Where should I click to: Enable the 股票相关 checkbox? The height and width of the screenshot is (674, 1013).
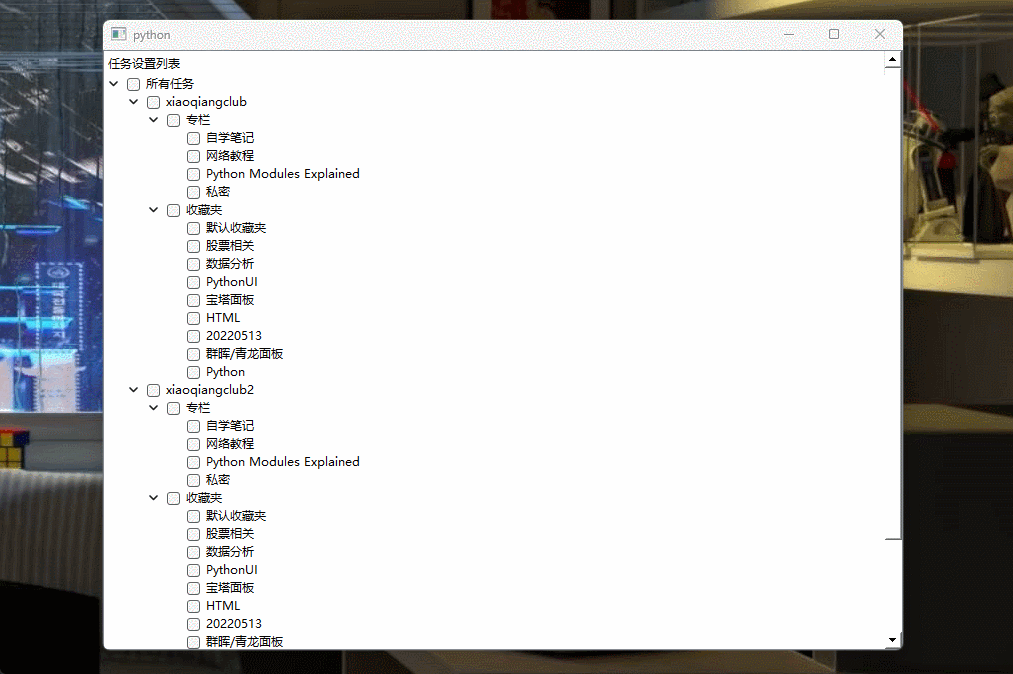point(192,245)
